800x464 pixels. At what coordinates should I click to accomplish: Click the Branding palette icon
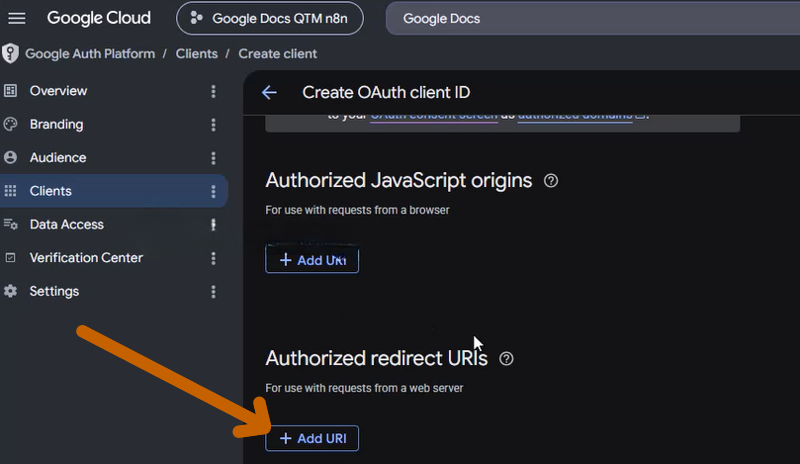(x=10, y=124)
